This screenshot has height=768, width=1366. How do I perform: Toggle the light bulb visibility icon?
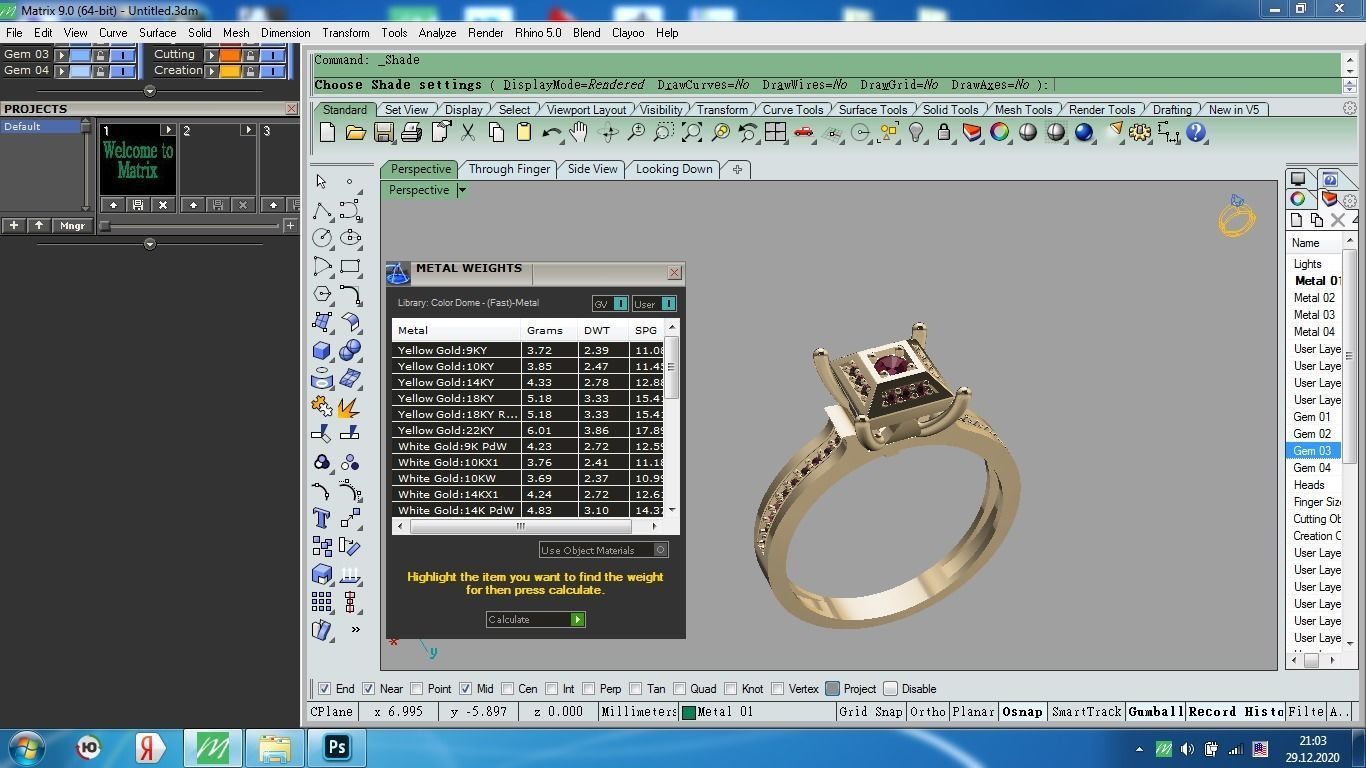pos(916,132)
